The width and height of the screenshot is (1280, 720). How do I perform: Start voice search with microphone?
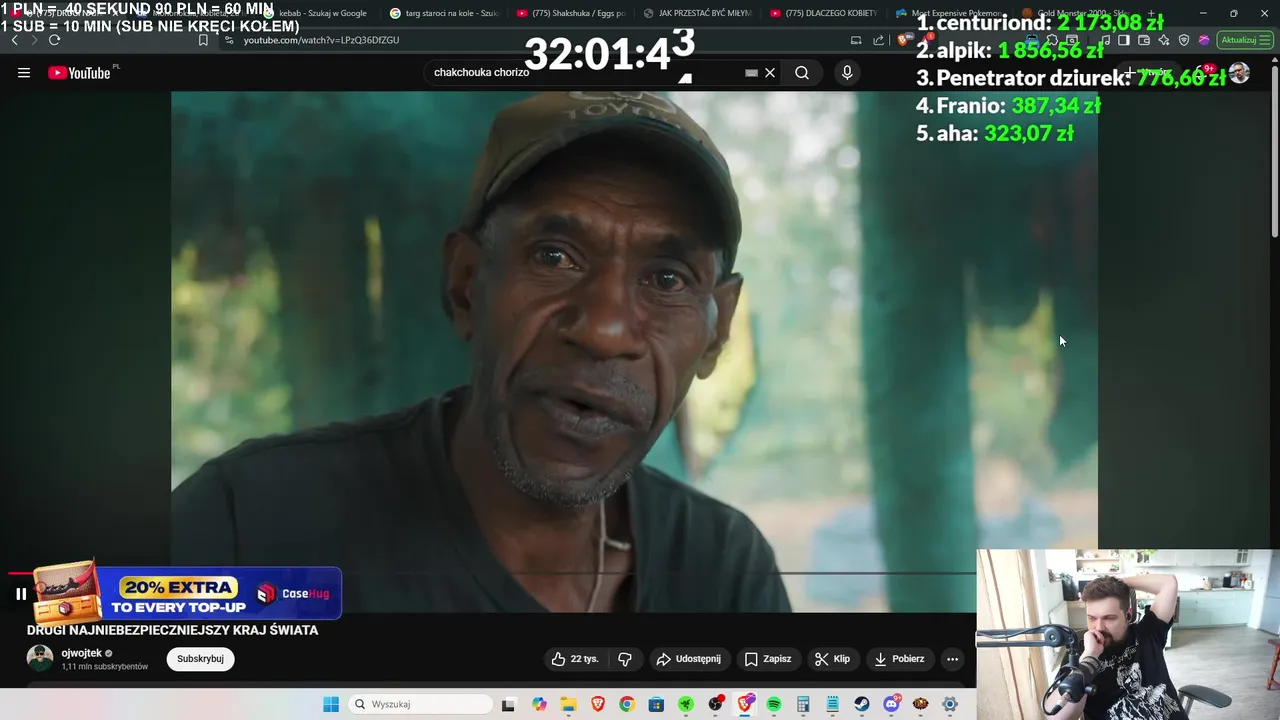[847, 73]
